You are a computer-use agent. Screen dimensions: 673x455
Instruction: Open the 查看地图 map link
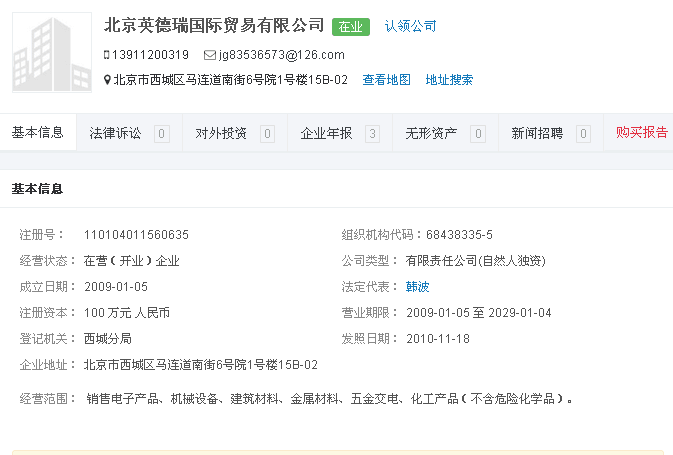[x=386, y=80]
